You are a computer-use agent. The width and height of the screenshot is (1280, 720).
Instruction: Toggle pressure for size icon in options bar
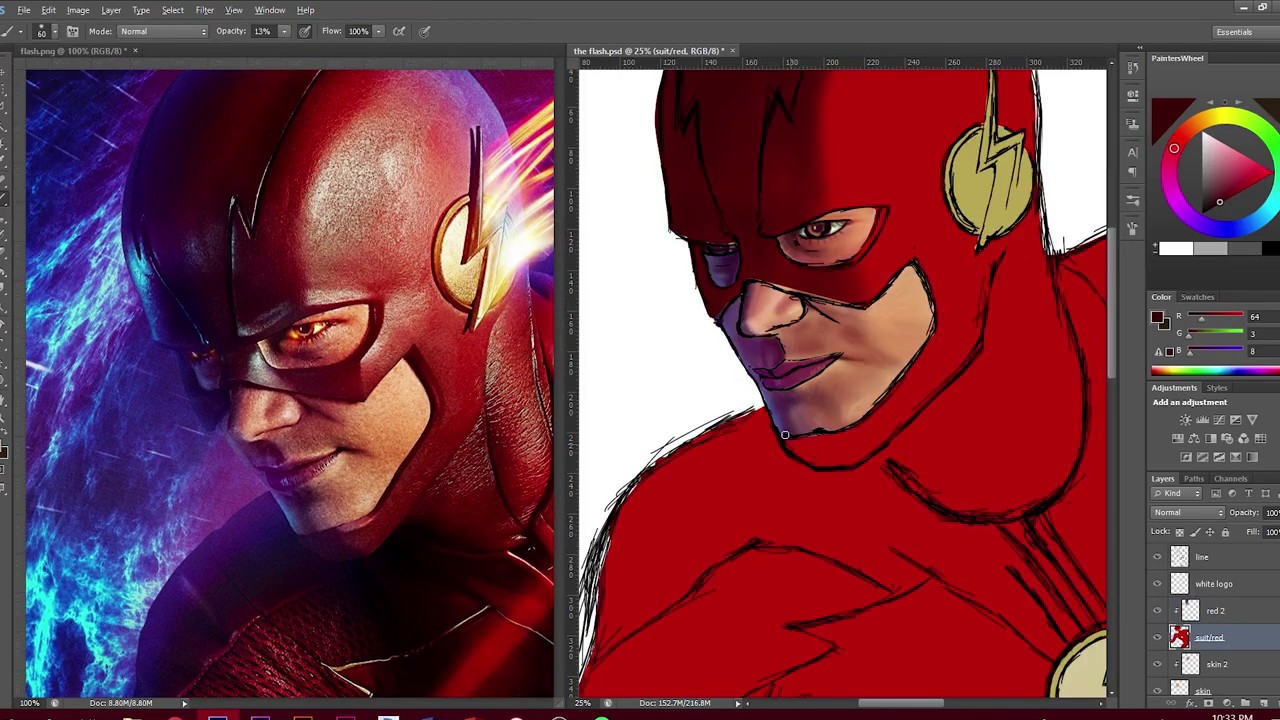pyautogui.click(x=424, y=31)
